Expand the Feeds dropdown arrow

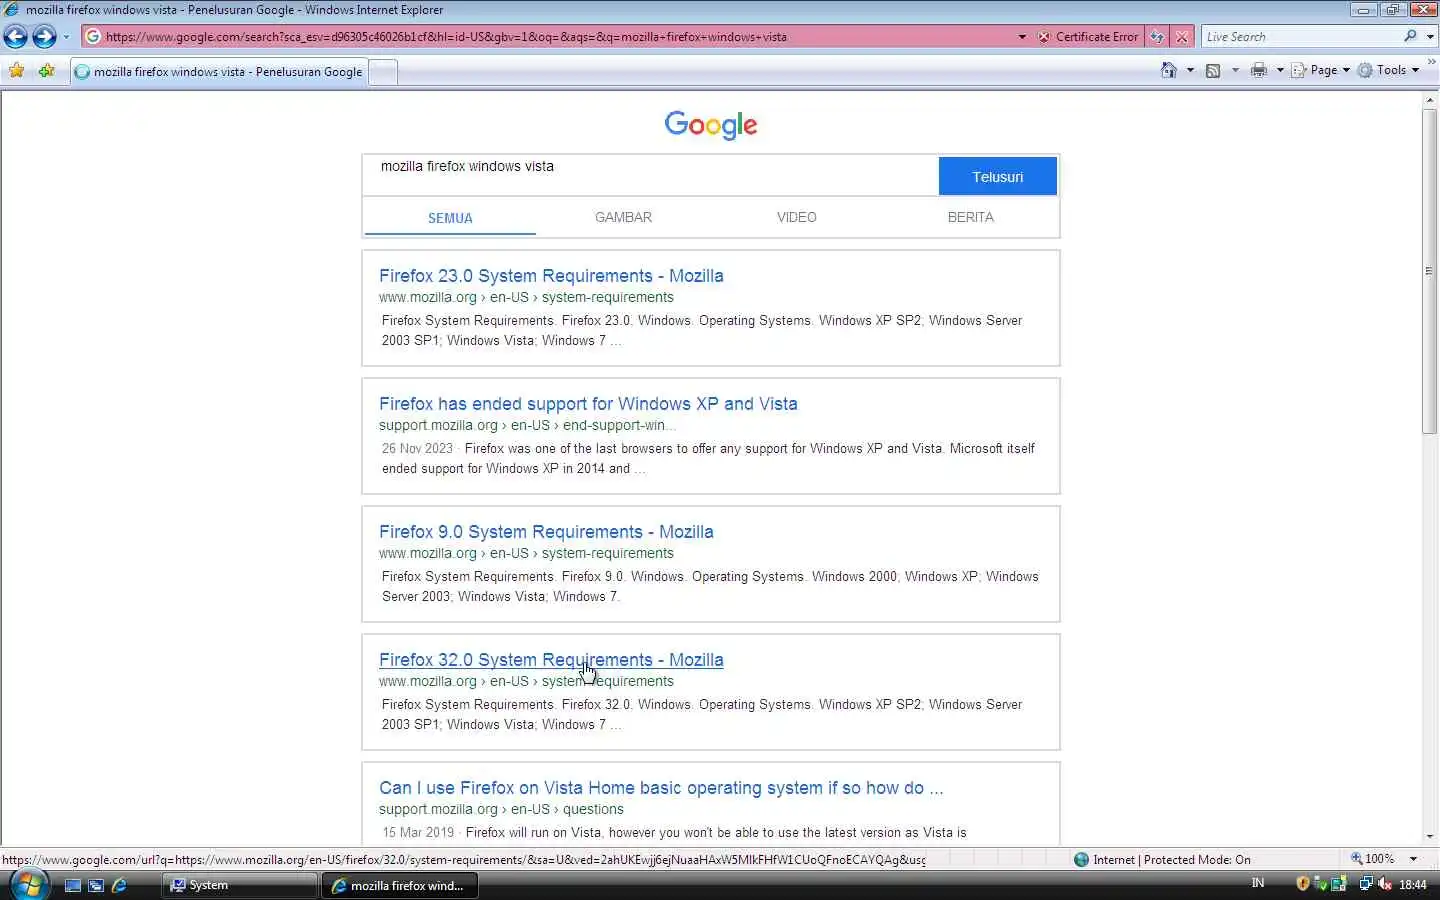coord(1235,70)
